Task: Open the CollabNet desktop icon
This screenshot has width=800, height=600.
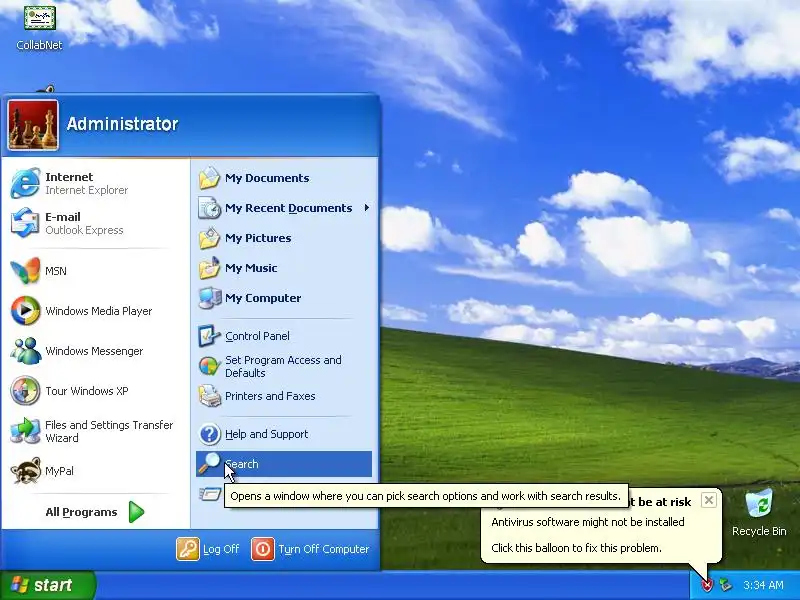Action: 39,17
